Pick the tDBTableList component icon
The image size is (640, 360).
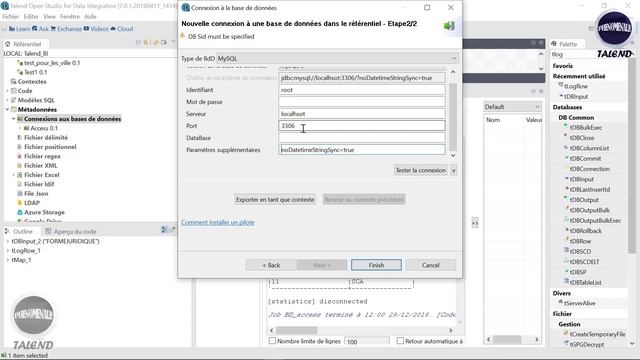pyautogui.click(x=566, y=282)
